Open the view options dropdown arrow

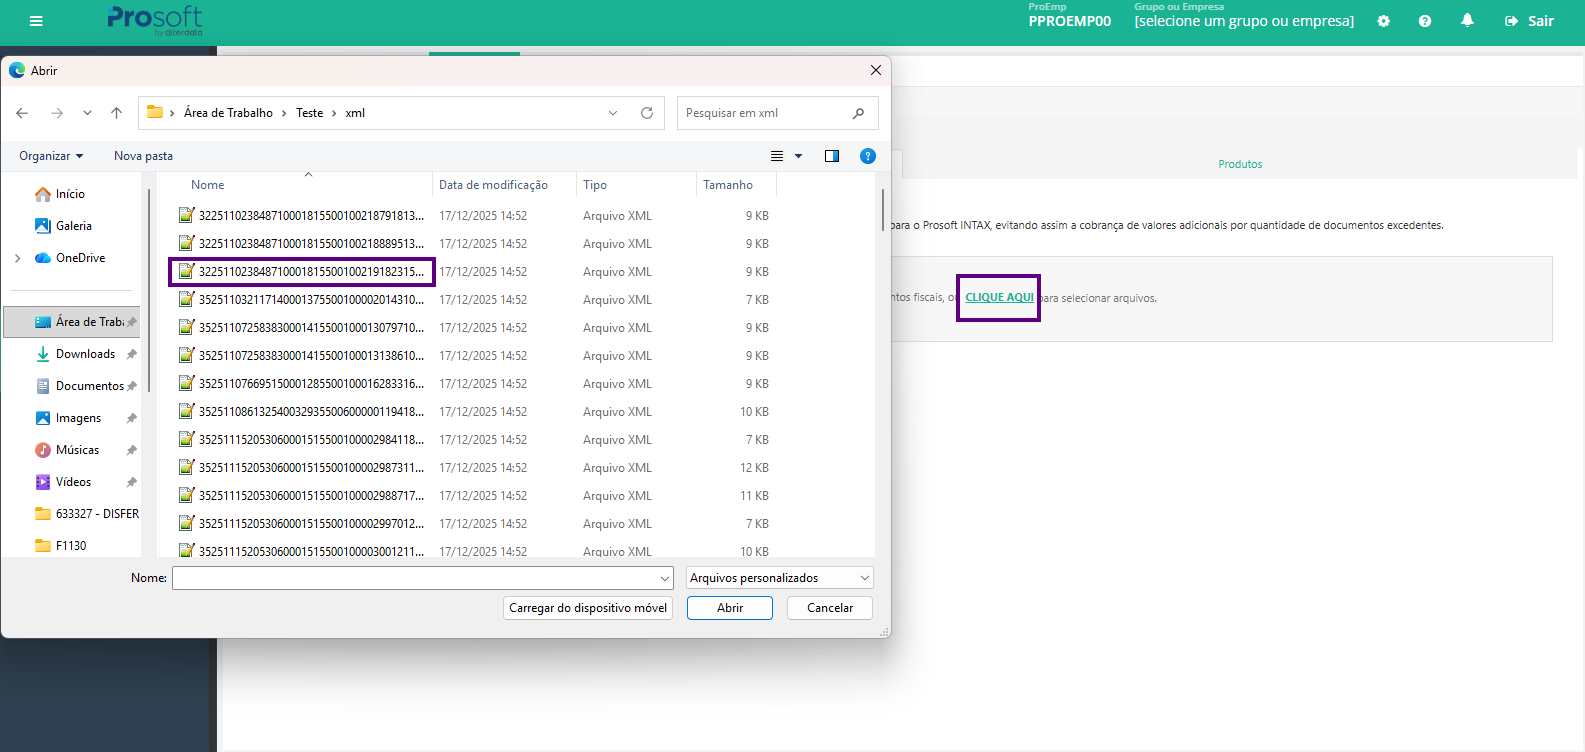pos(798,156)
